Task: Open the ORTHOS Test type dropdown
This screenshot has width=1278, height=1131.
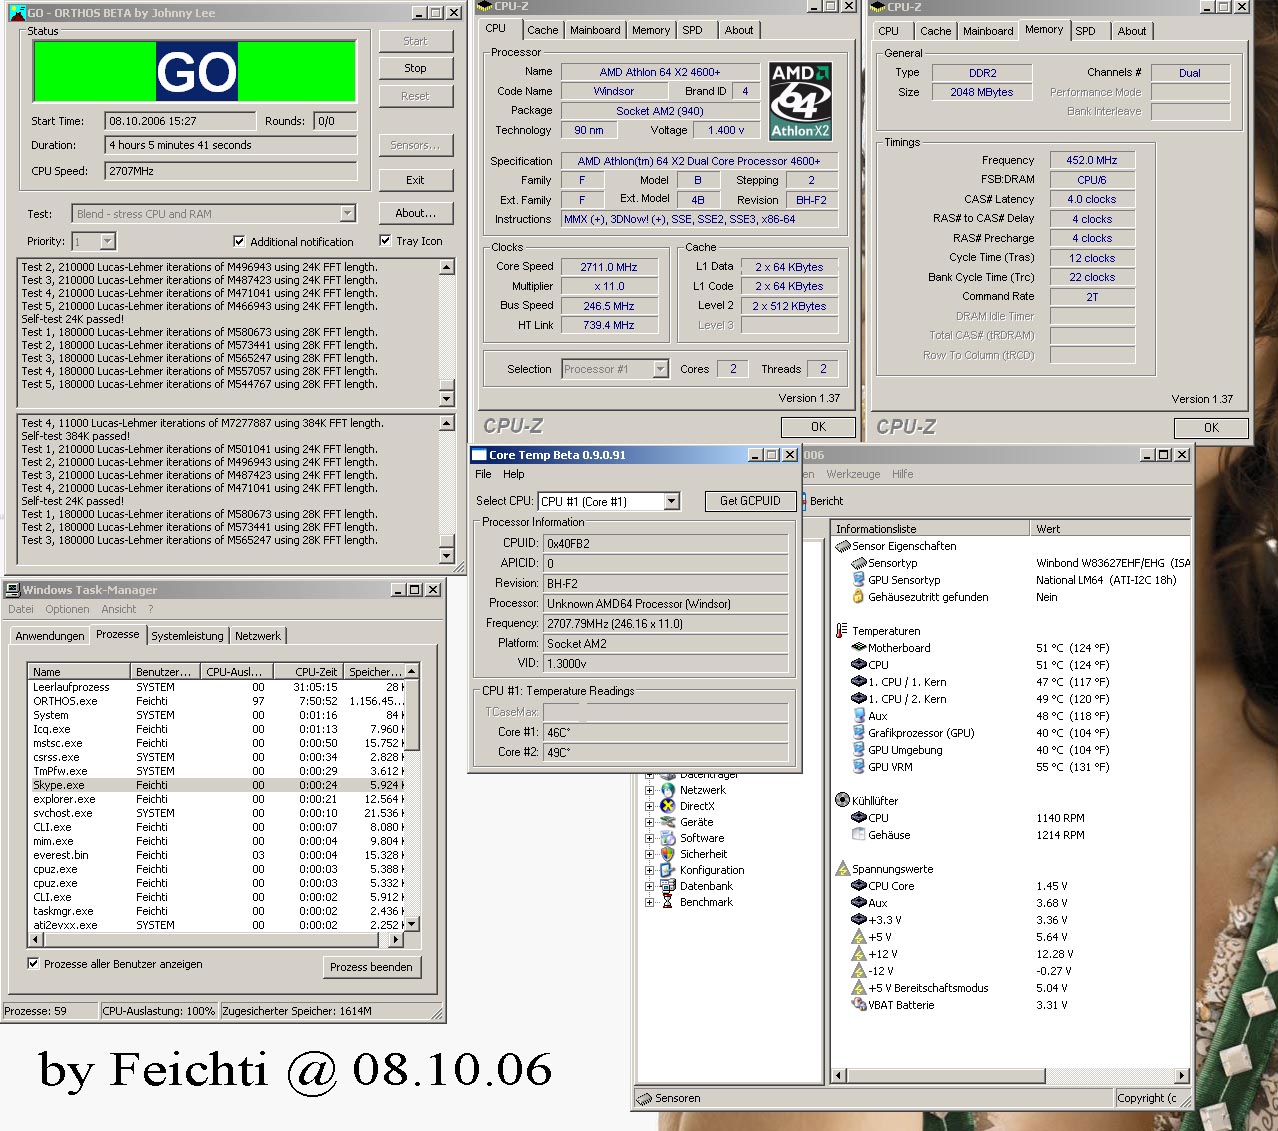Action: coord(347,213)
